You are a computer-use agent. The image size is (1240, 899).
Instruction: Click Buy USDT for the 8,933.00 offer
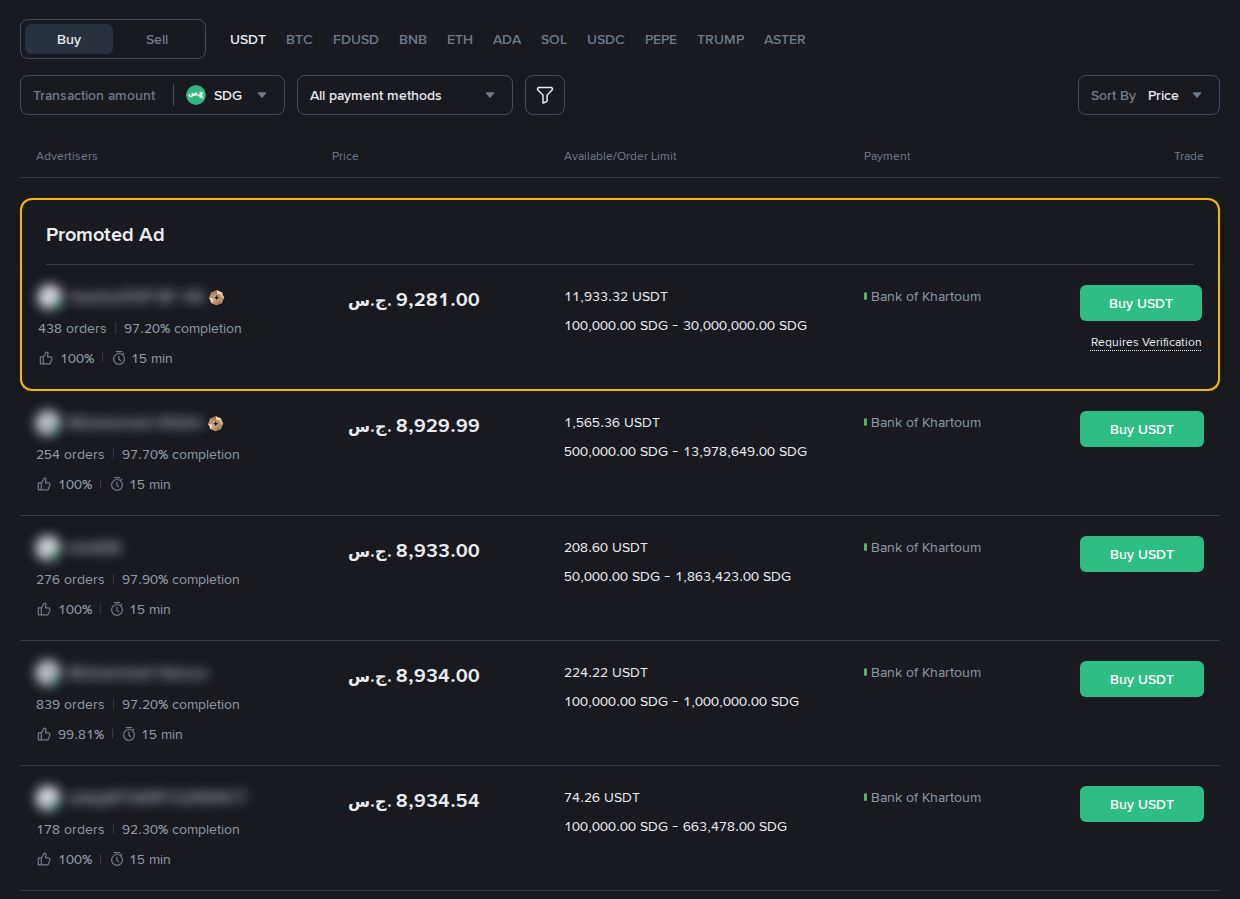pyautogui.click(x=1141, y=554)
